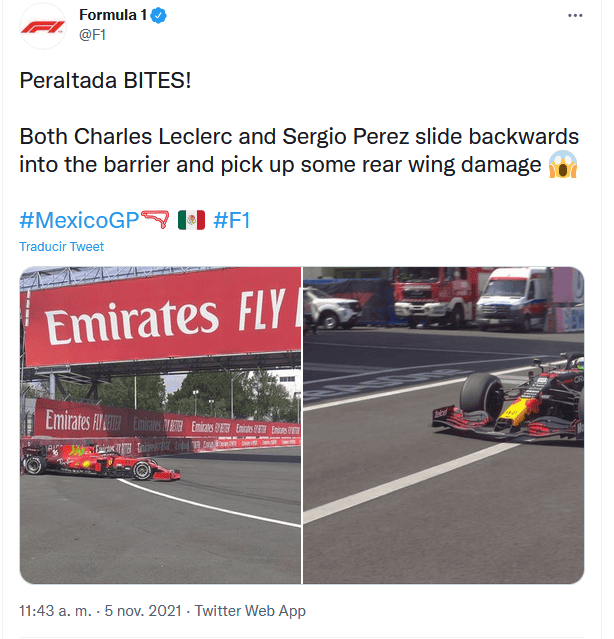This screenshot has height=639, width=614.
Task: Click the Formula 1 display name
Action: [113, 15]
